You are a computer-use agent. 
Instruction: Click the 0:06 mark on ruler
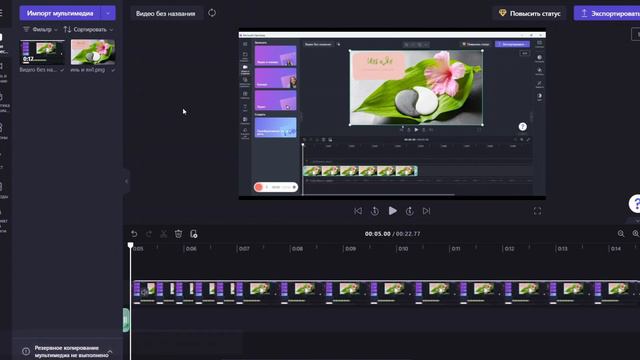click(191, 249)
